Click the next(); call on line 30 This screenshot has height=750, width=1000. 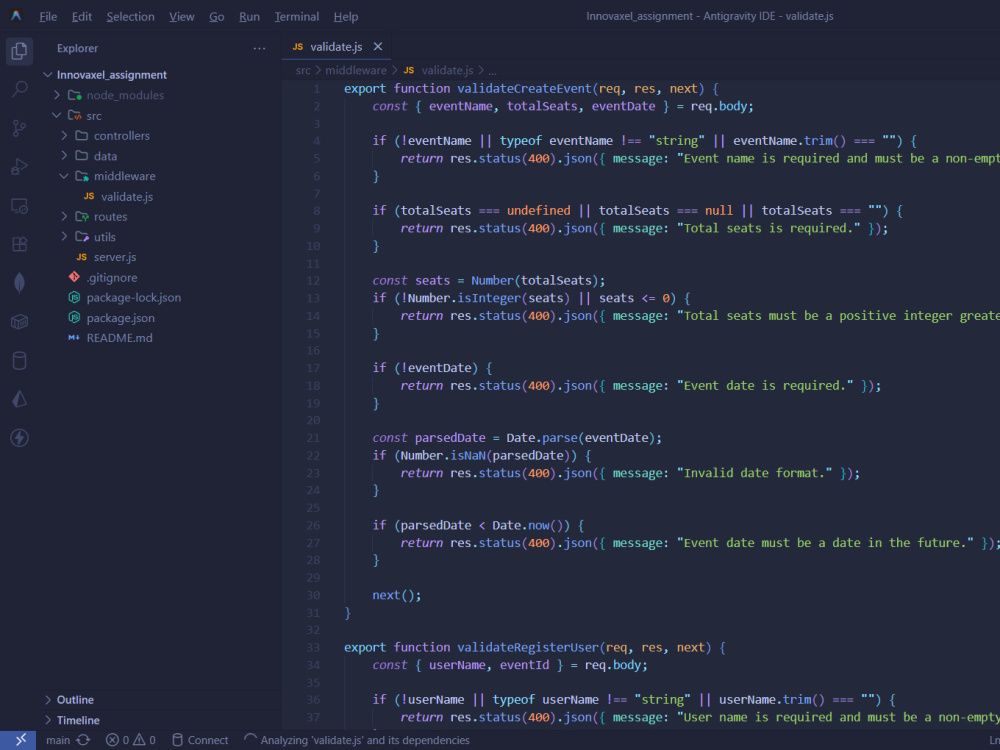pyautogui.click(x=397, y=595)
